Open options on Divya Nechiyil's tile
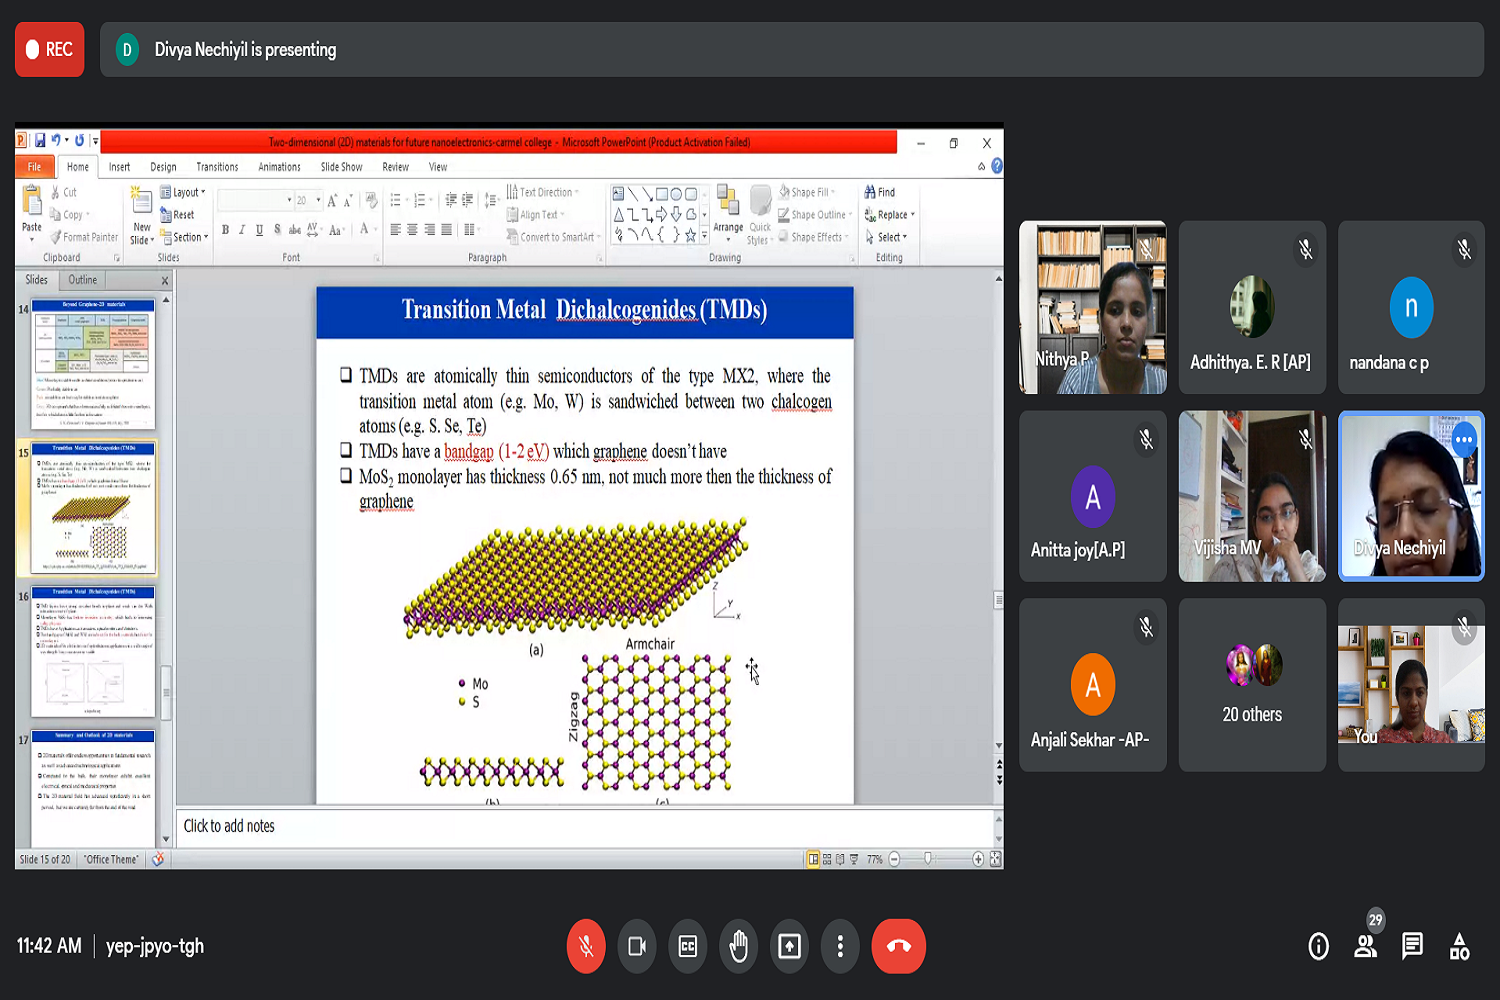The image size is (1500, 1000). click(x=1464, y=439)
